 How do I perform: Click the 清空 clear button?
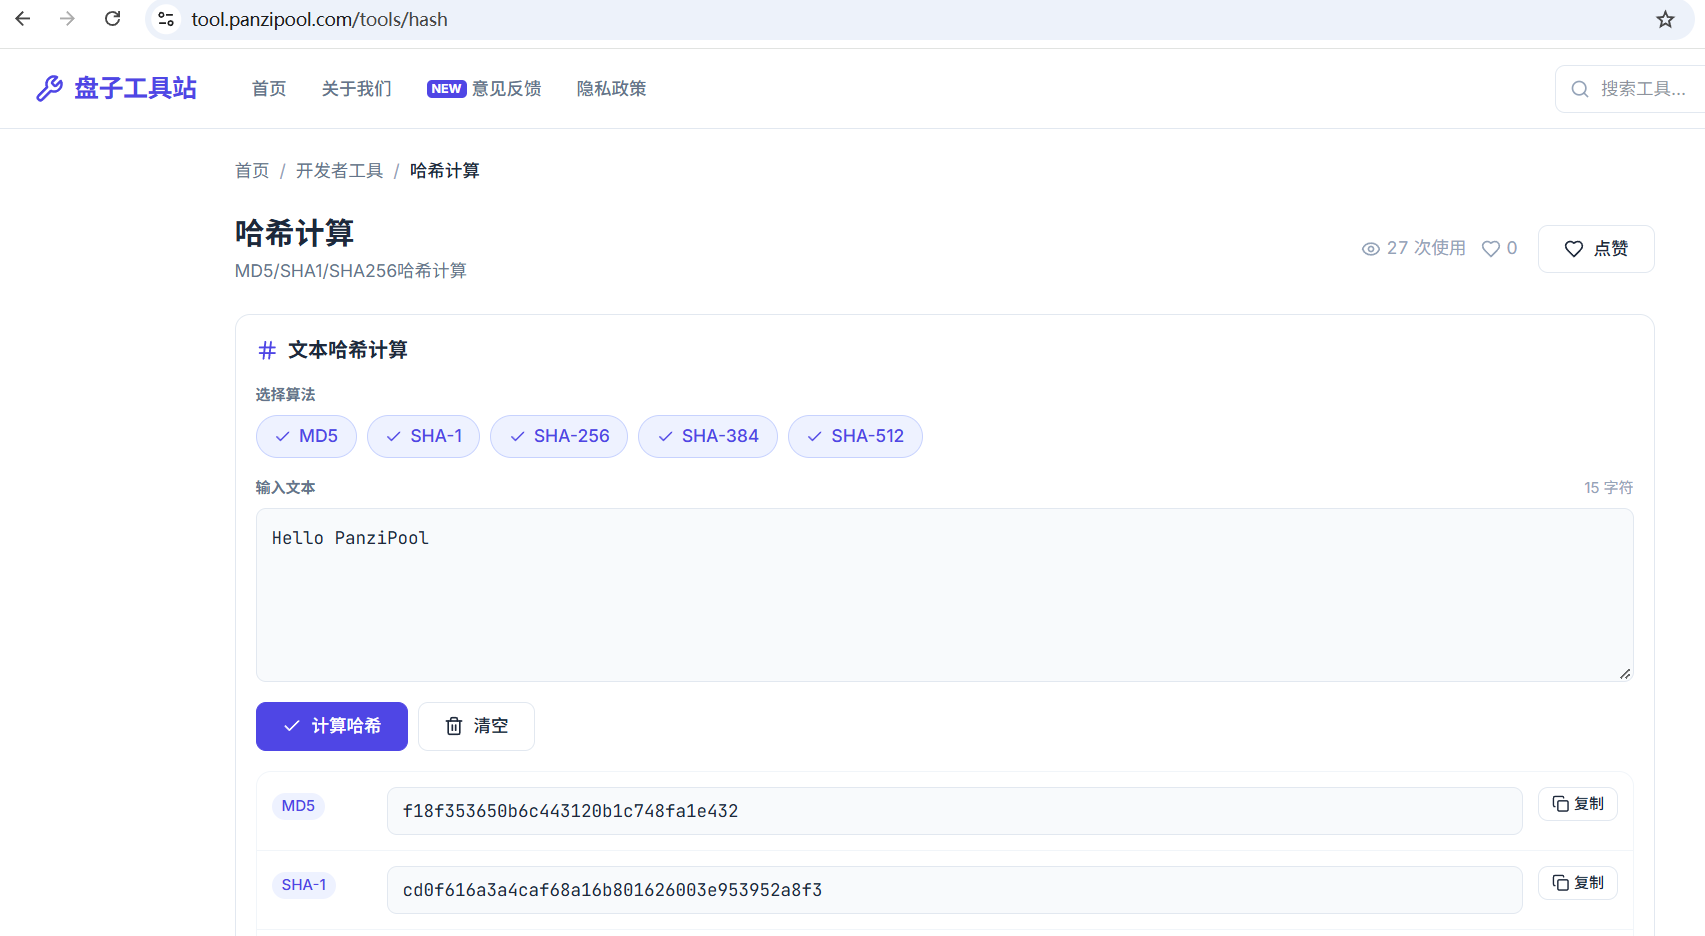476,726
